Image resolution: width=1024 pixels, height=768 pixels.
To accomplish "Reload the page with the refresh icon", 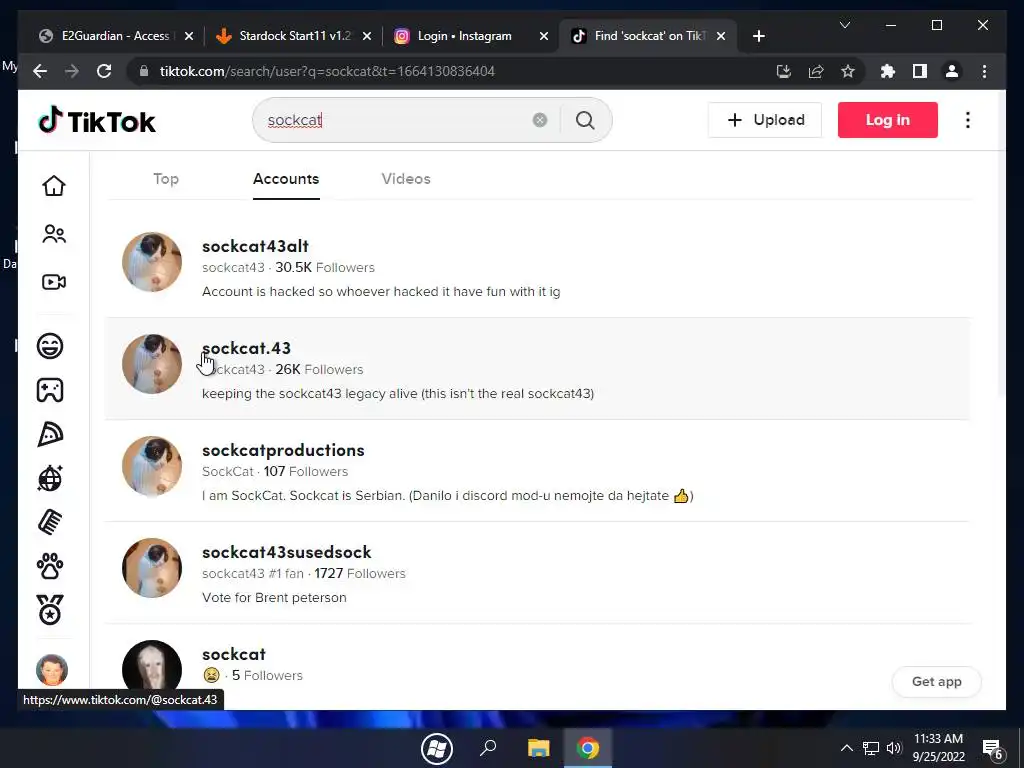I will [x=104, y=71].
